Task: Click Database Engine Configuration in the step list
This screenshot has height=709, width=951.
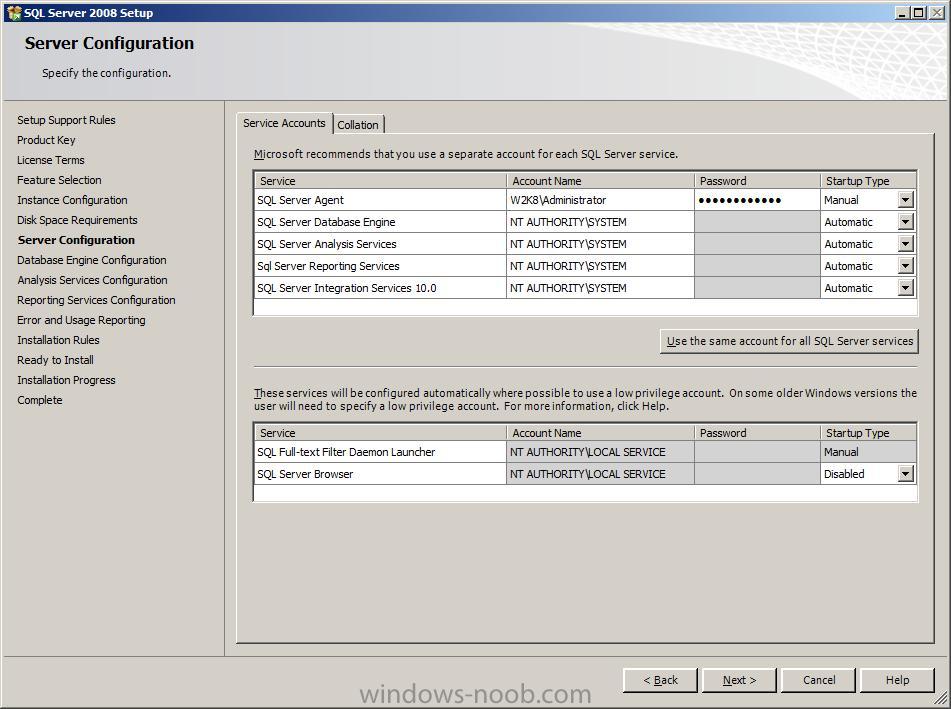Action: 92,260
